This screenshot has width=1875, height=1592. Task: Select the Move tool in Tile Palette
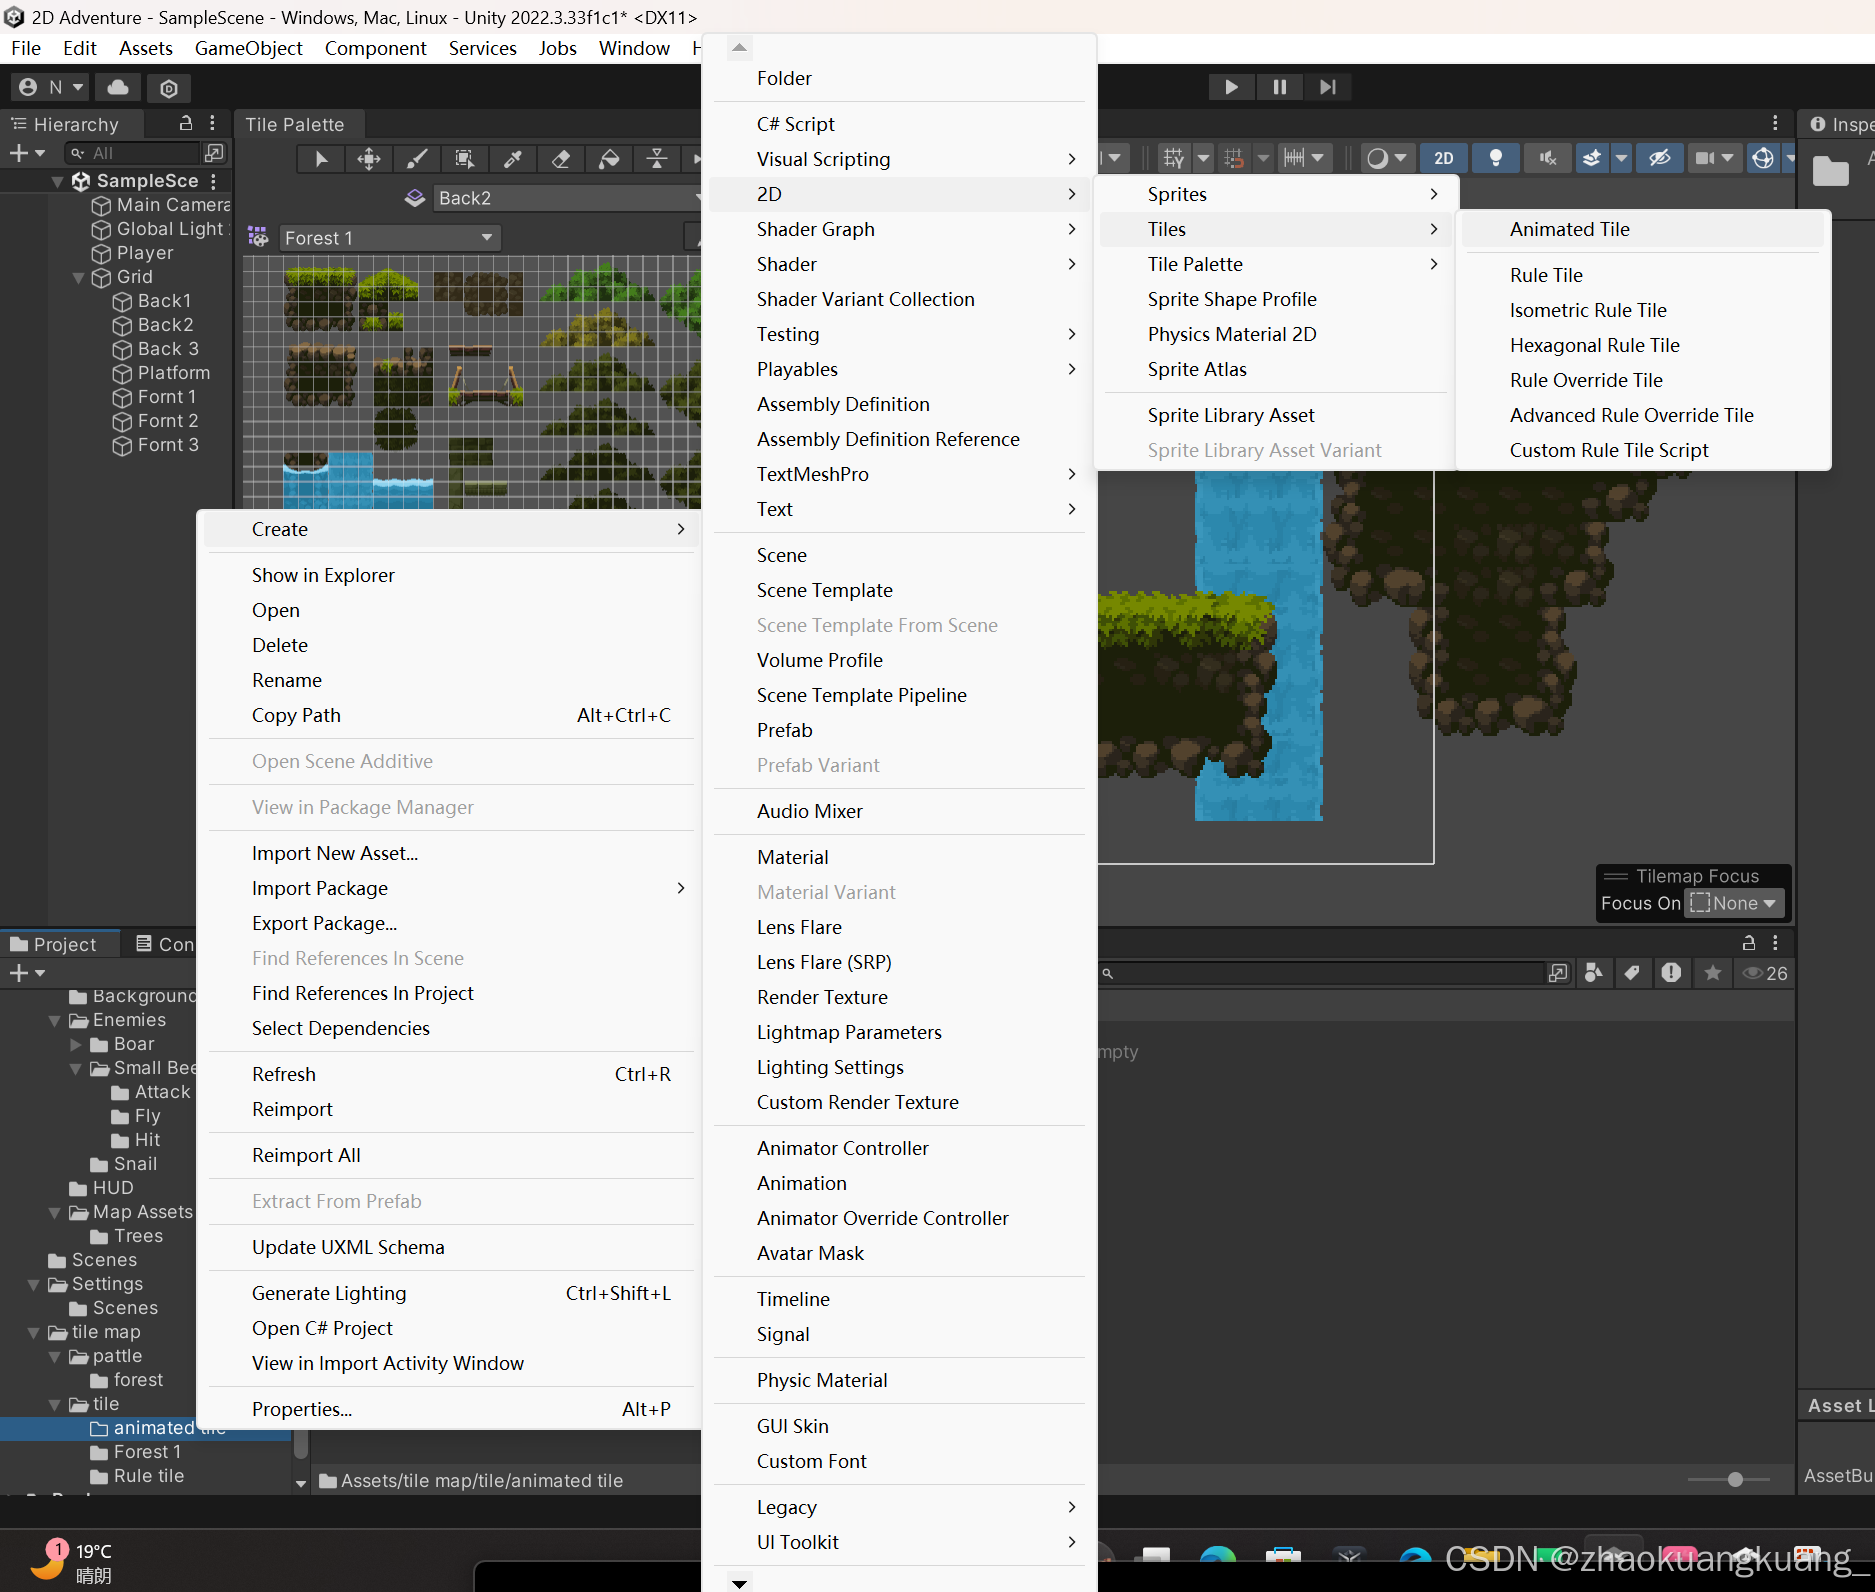click(368, 158)
